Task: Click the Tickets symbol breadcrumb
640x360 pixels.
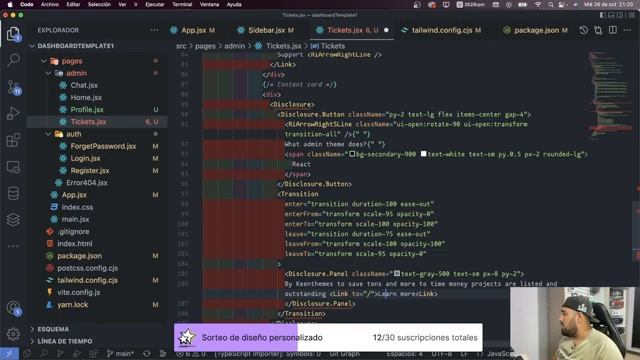Action: [328, 46]
